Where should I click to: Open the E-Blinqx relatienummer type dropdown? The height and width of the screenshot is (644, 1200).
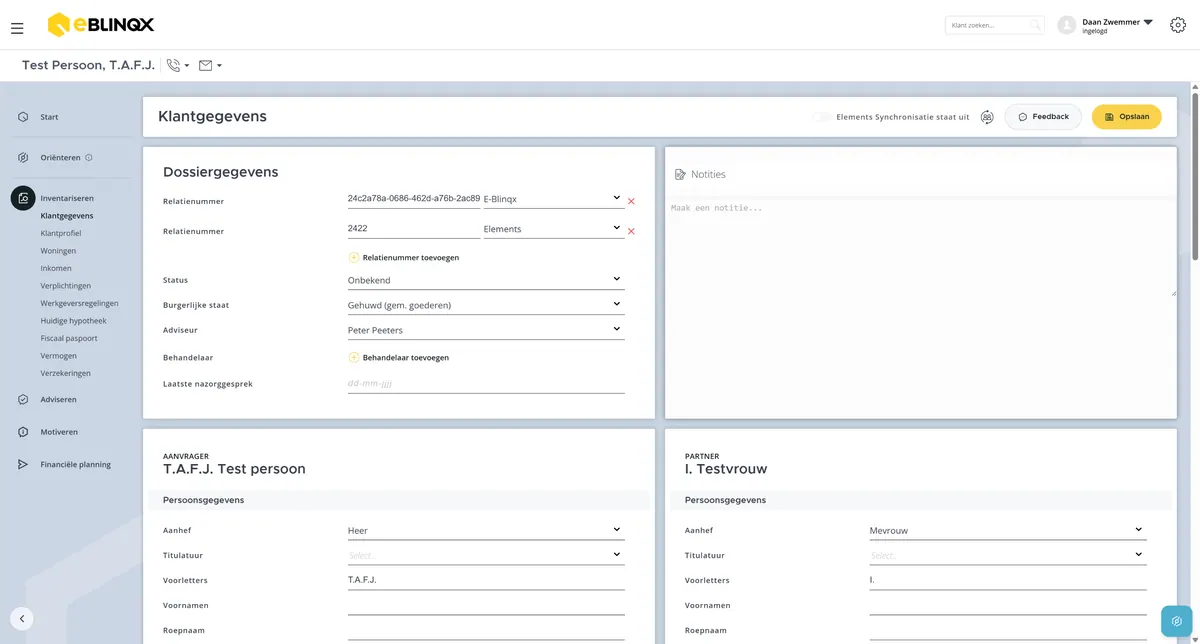pos(553,199)
